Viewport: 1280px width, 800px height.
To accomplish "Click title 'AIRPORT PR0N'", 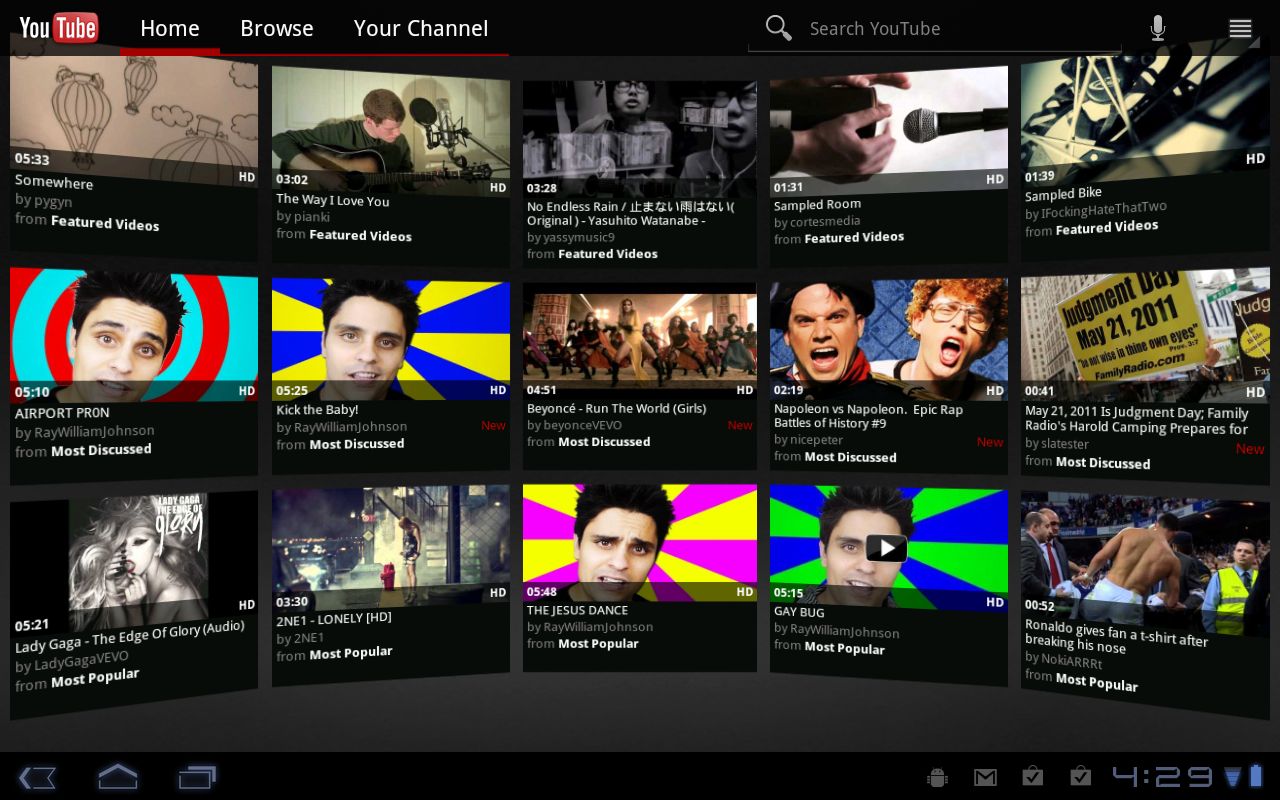I will coord(62,412).
